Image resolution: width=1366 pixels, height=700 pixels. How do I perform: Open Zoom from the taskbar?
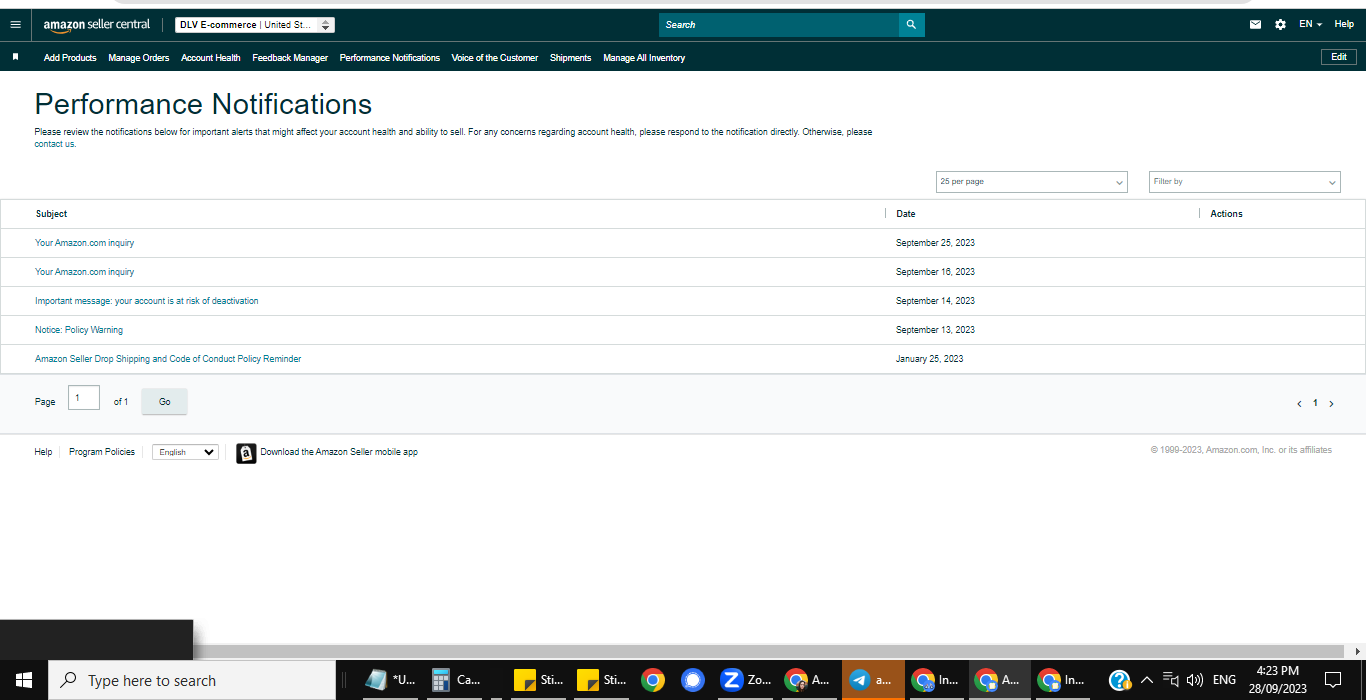click(x=746, y=680)
